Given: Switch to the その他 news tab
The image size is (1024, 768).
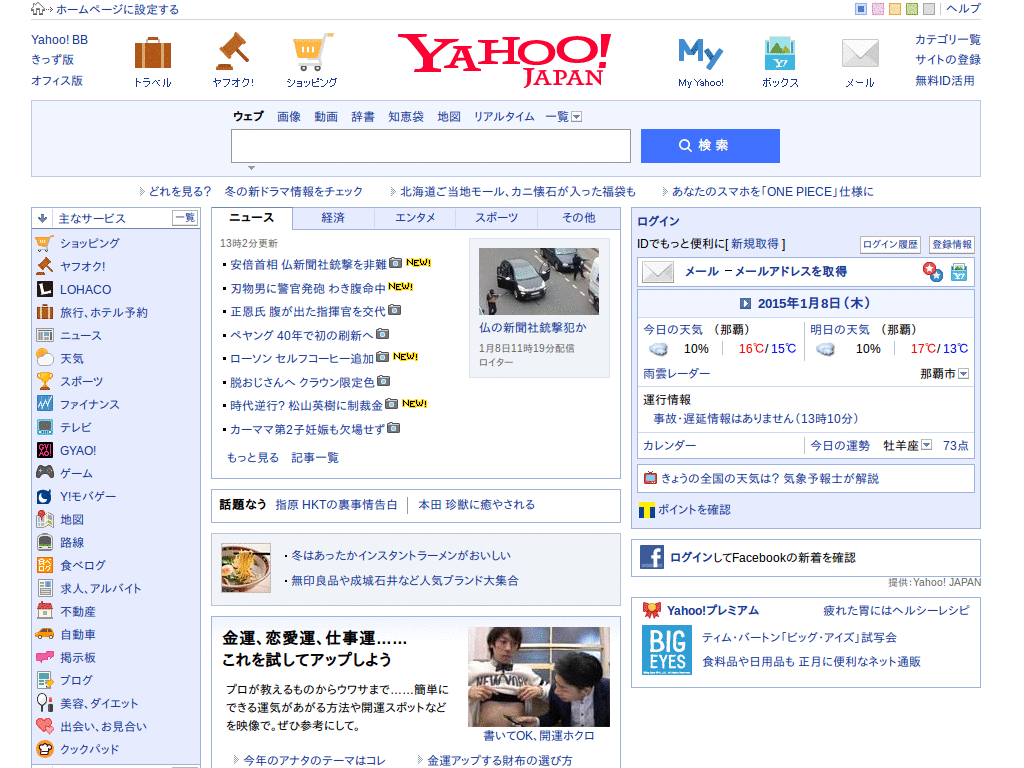Looking at the screenshot, I should tap(579, 217).
